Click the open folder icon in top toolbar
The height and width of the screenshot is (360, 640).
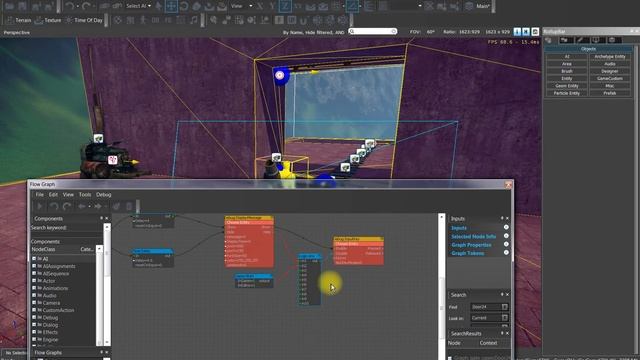(x=9, y=6)
